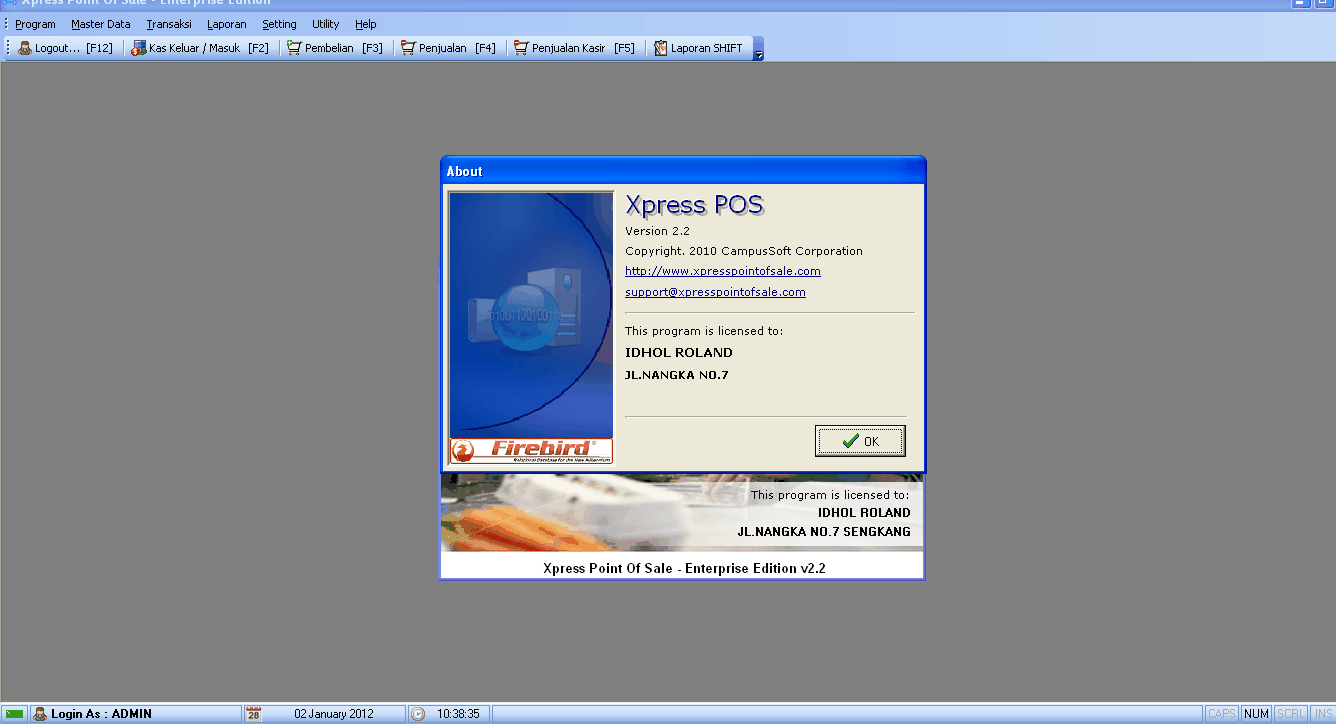Click the menu bar grip handle
1336x724 pixels.
[x=5, y=24]
